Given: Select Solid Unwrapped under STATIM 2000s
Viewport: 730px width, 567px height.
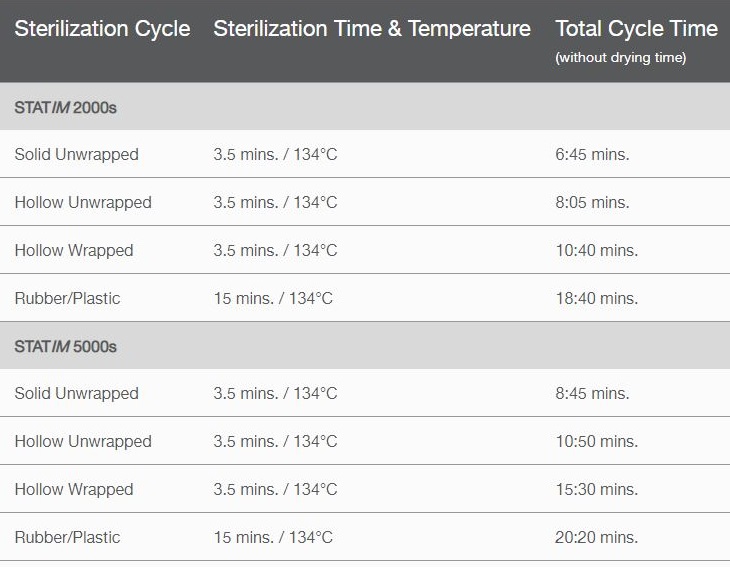Looking at the screenshot, I should pyautogui.click(x=77, y=154).
